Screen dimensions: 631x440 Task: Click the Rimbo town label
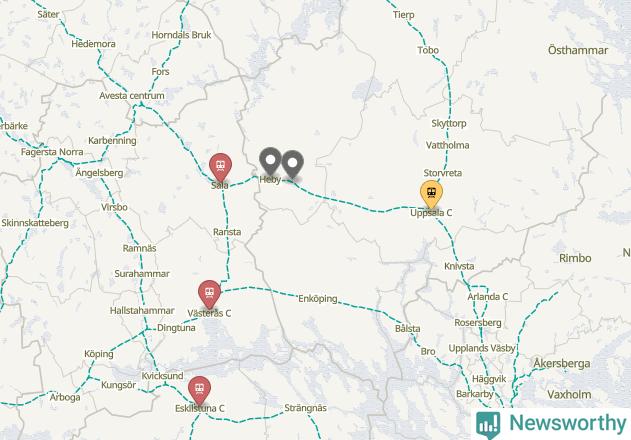(x=575, y=258)
